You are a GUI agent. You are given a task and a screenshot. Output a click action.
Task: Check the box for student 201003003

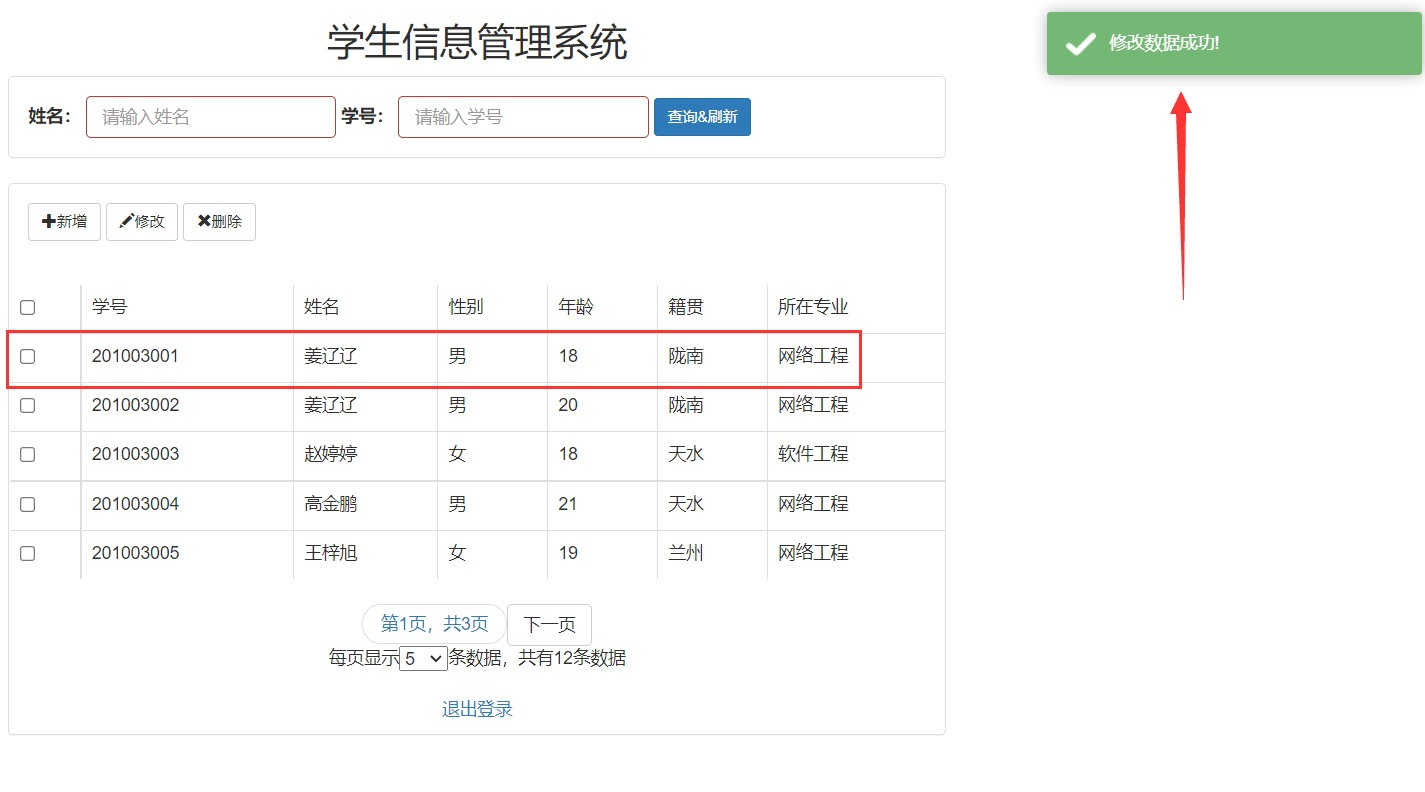(28, 454)
